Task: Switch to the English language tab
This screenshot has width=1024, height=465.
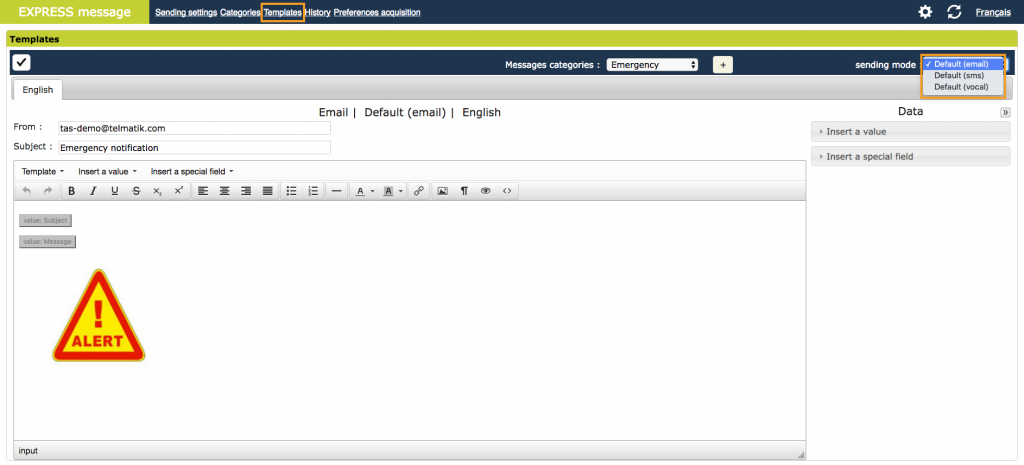Action: 37,89
